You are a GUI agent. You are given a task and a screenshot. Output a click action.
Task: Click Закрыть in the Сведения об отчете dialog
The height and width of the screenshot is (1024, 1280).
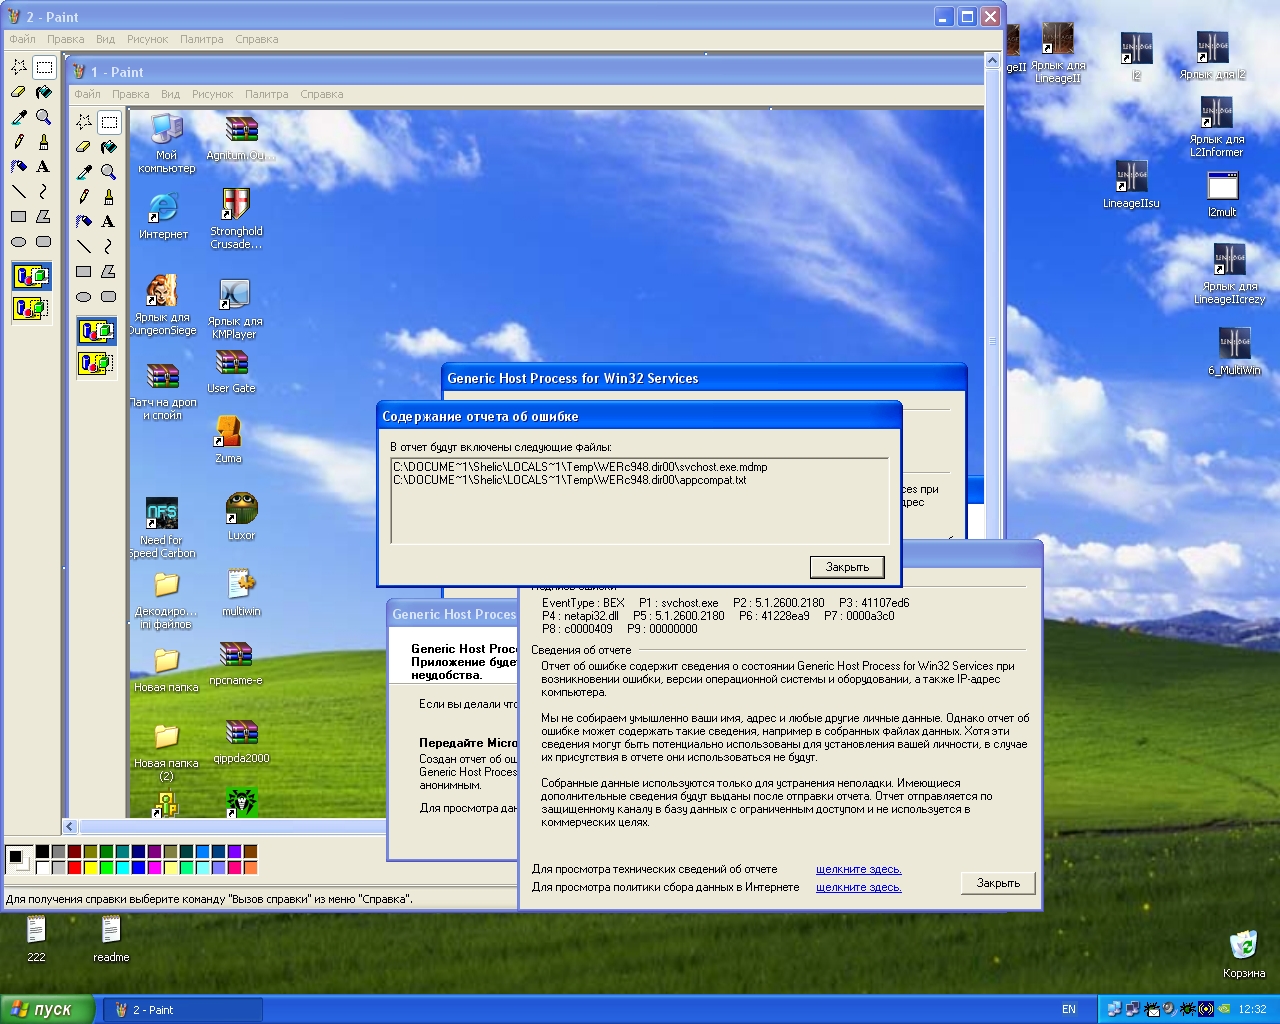[998, 883]
